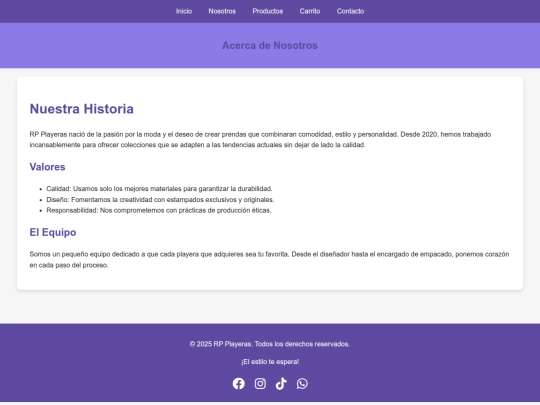Viewport: 540px width, 405px height.
Task: Click the Valores heading
Action: click(x=48, y=167)
